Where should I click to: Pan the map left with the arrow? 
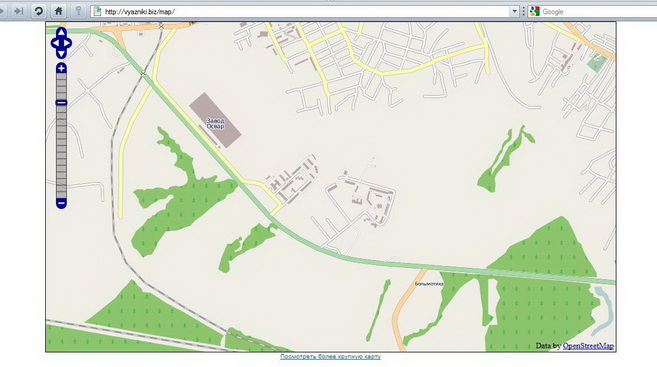click(56, 43)
